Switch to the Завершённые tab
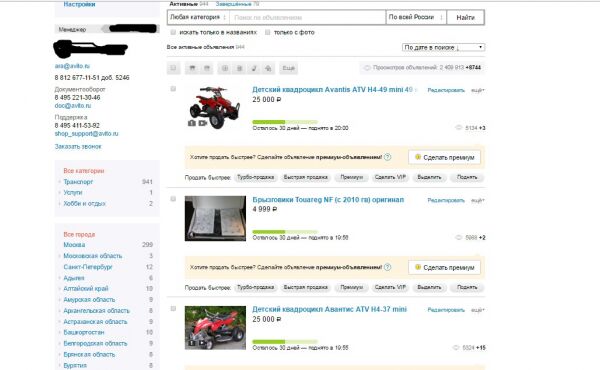 tap(233, 4)
